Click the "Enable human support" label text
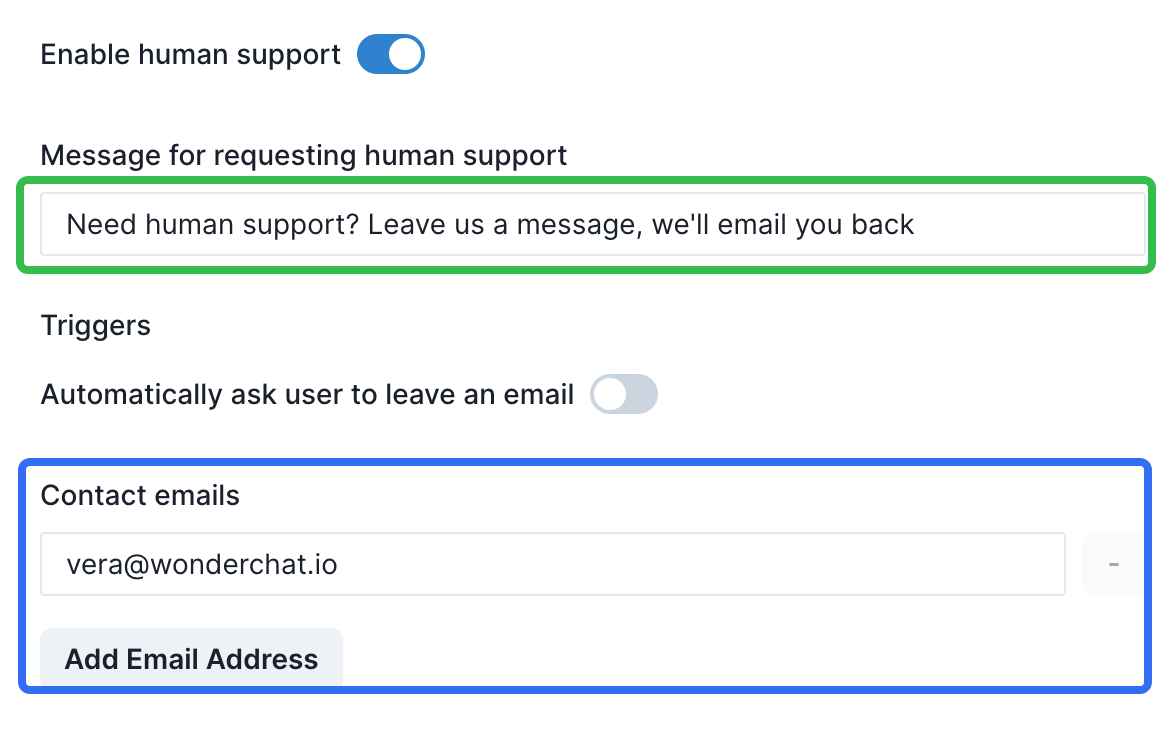 coord(190,55)
